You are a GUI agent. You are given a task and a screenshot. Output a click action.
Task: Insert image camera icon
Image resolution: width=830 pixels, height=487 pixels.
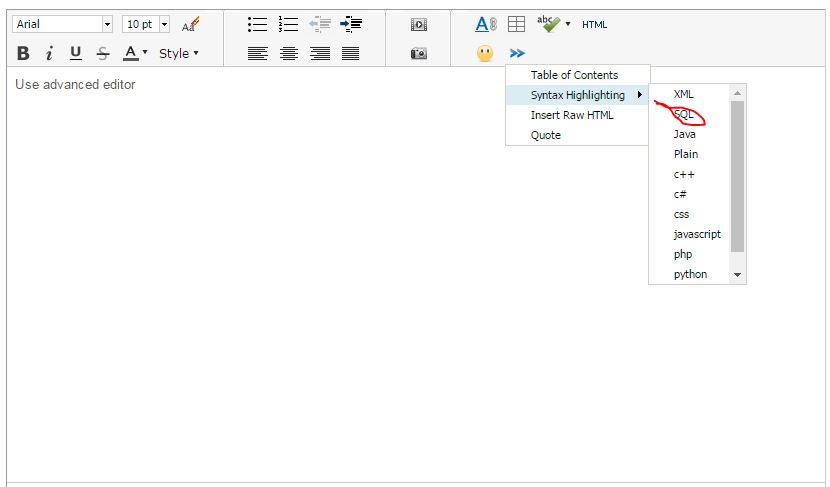click(419, 53)
